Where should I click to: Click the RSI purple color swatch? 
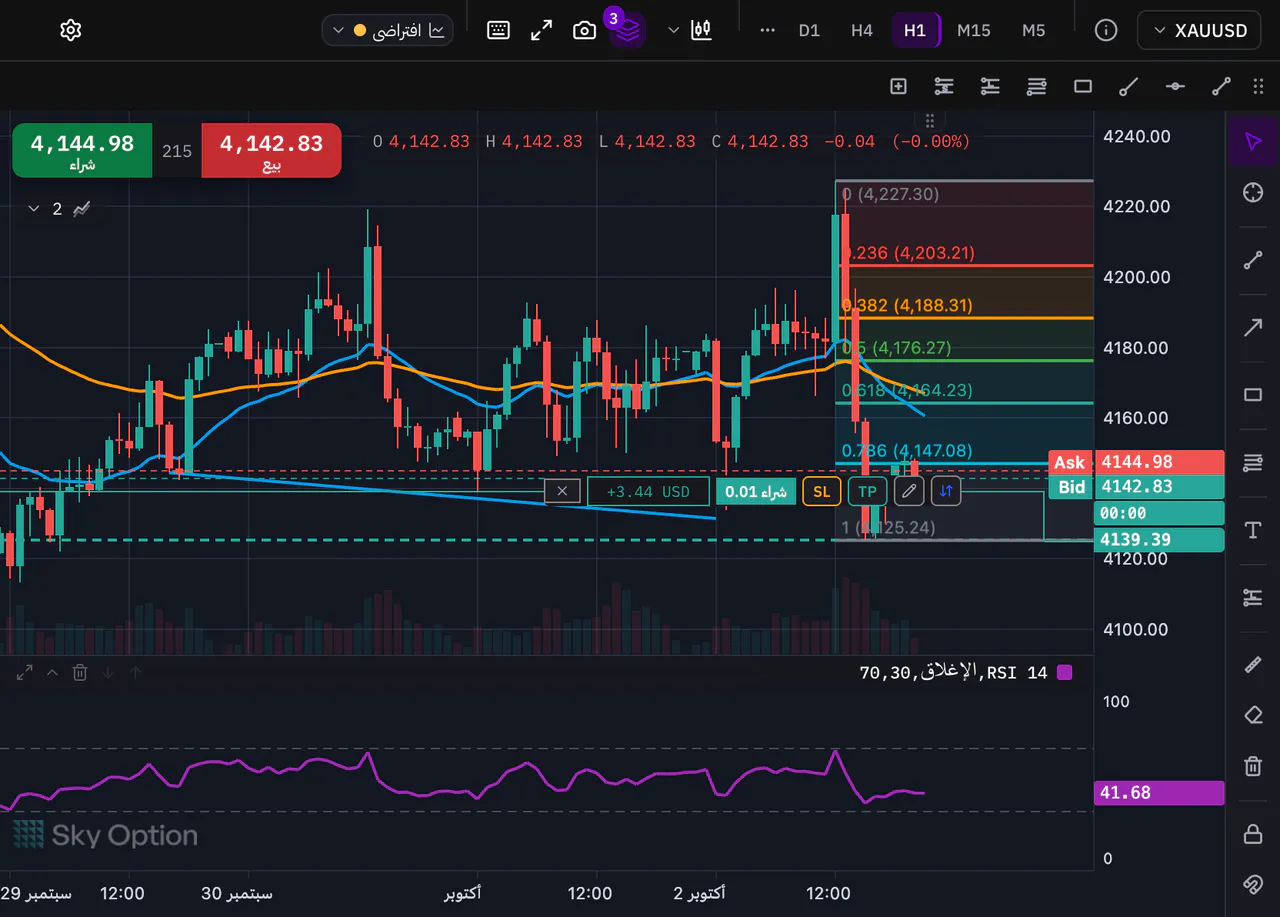tap(1064, 673)
